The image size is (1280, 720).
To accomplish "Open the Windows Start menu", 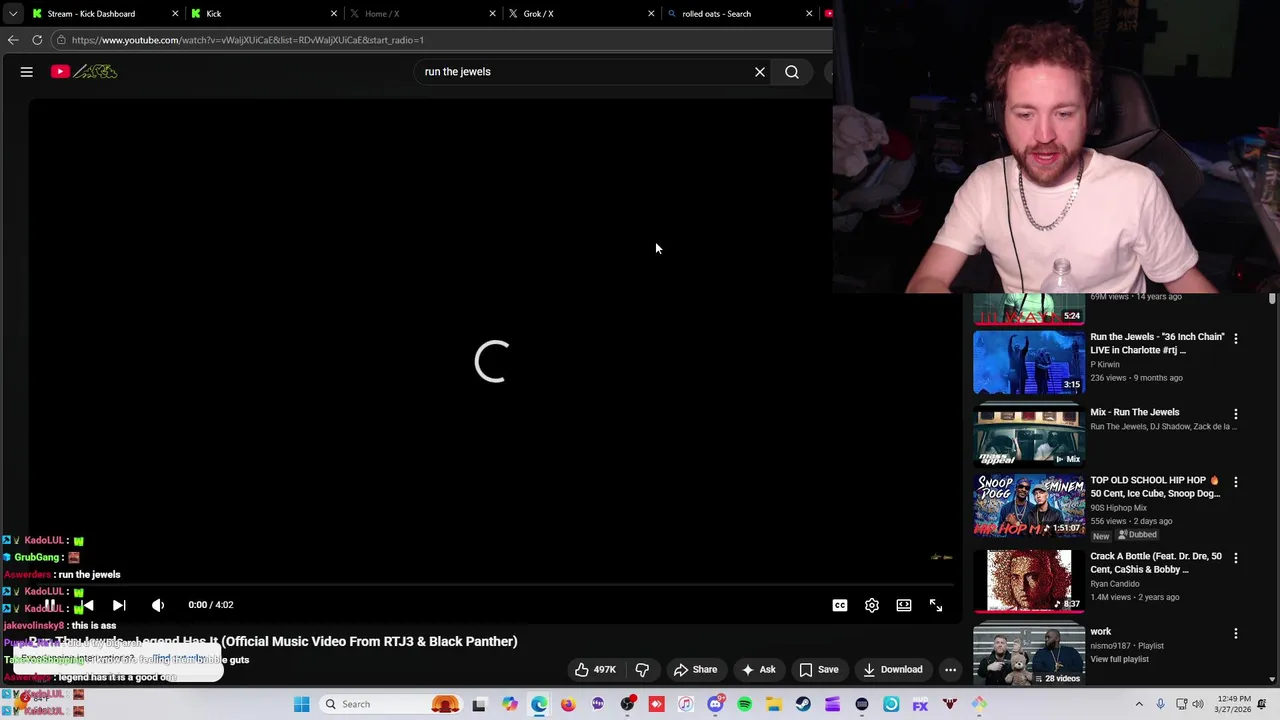I will pos(301,705).
